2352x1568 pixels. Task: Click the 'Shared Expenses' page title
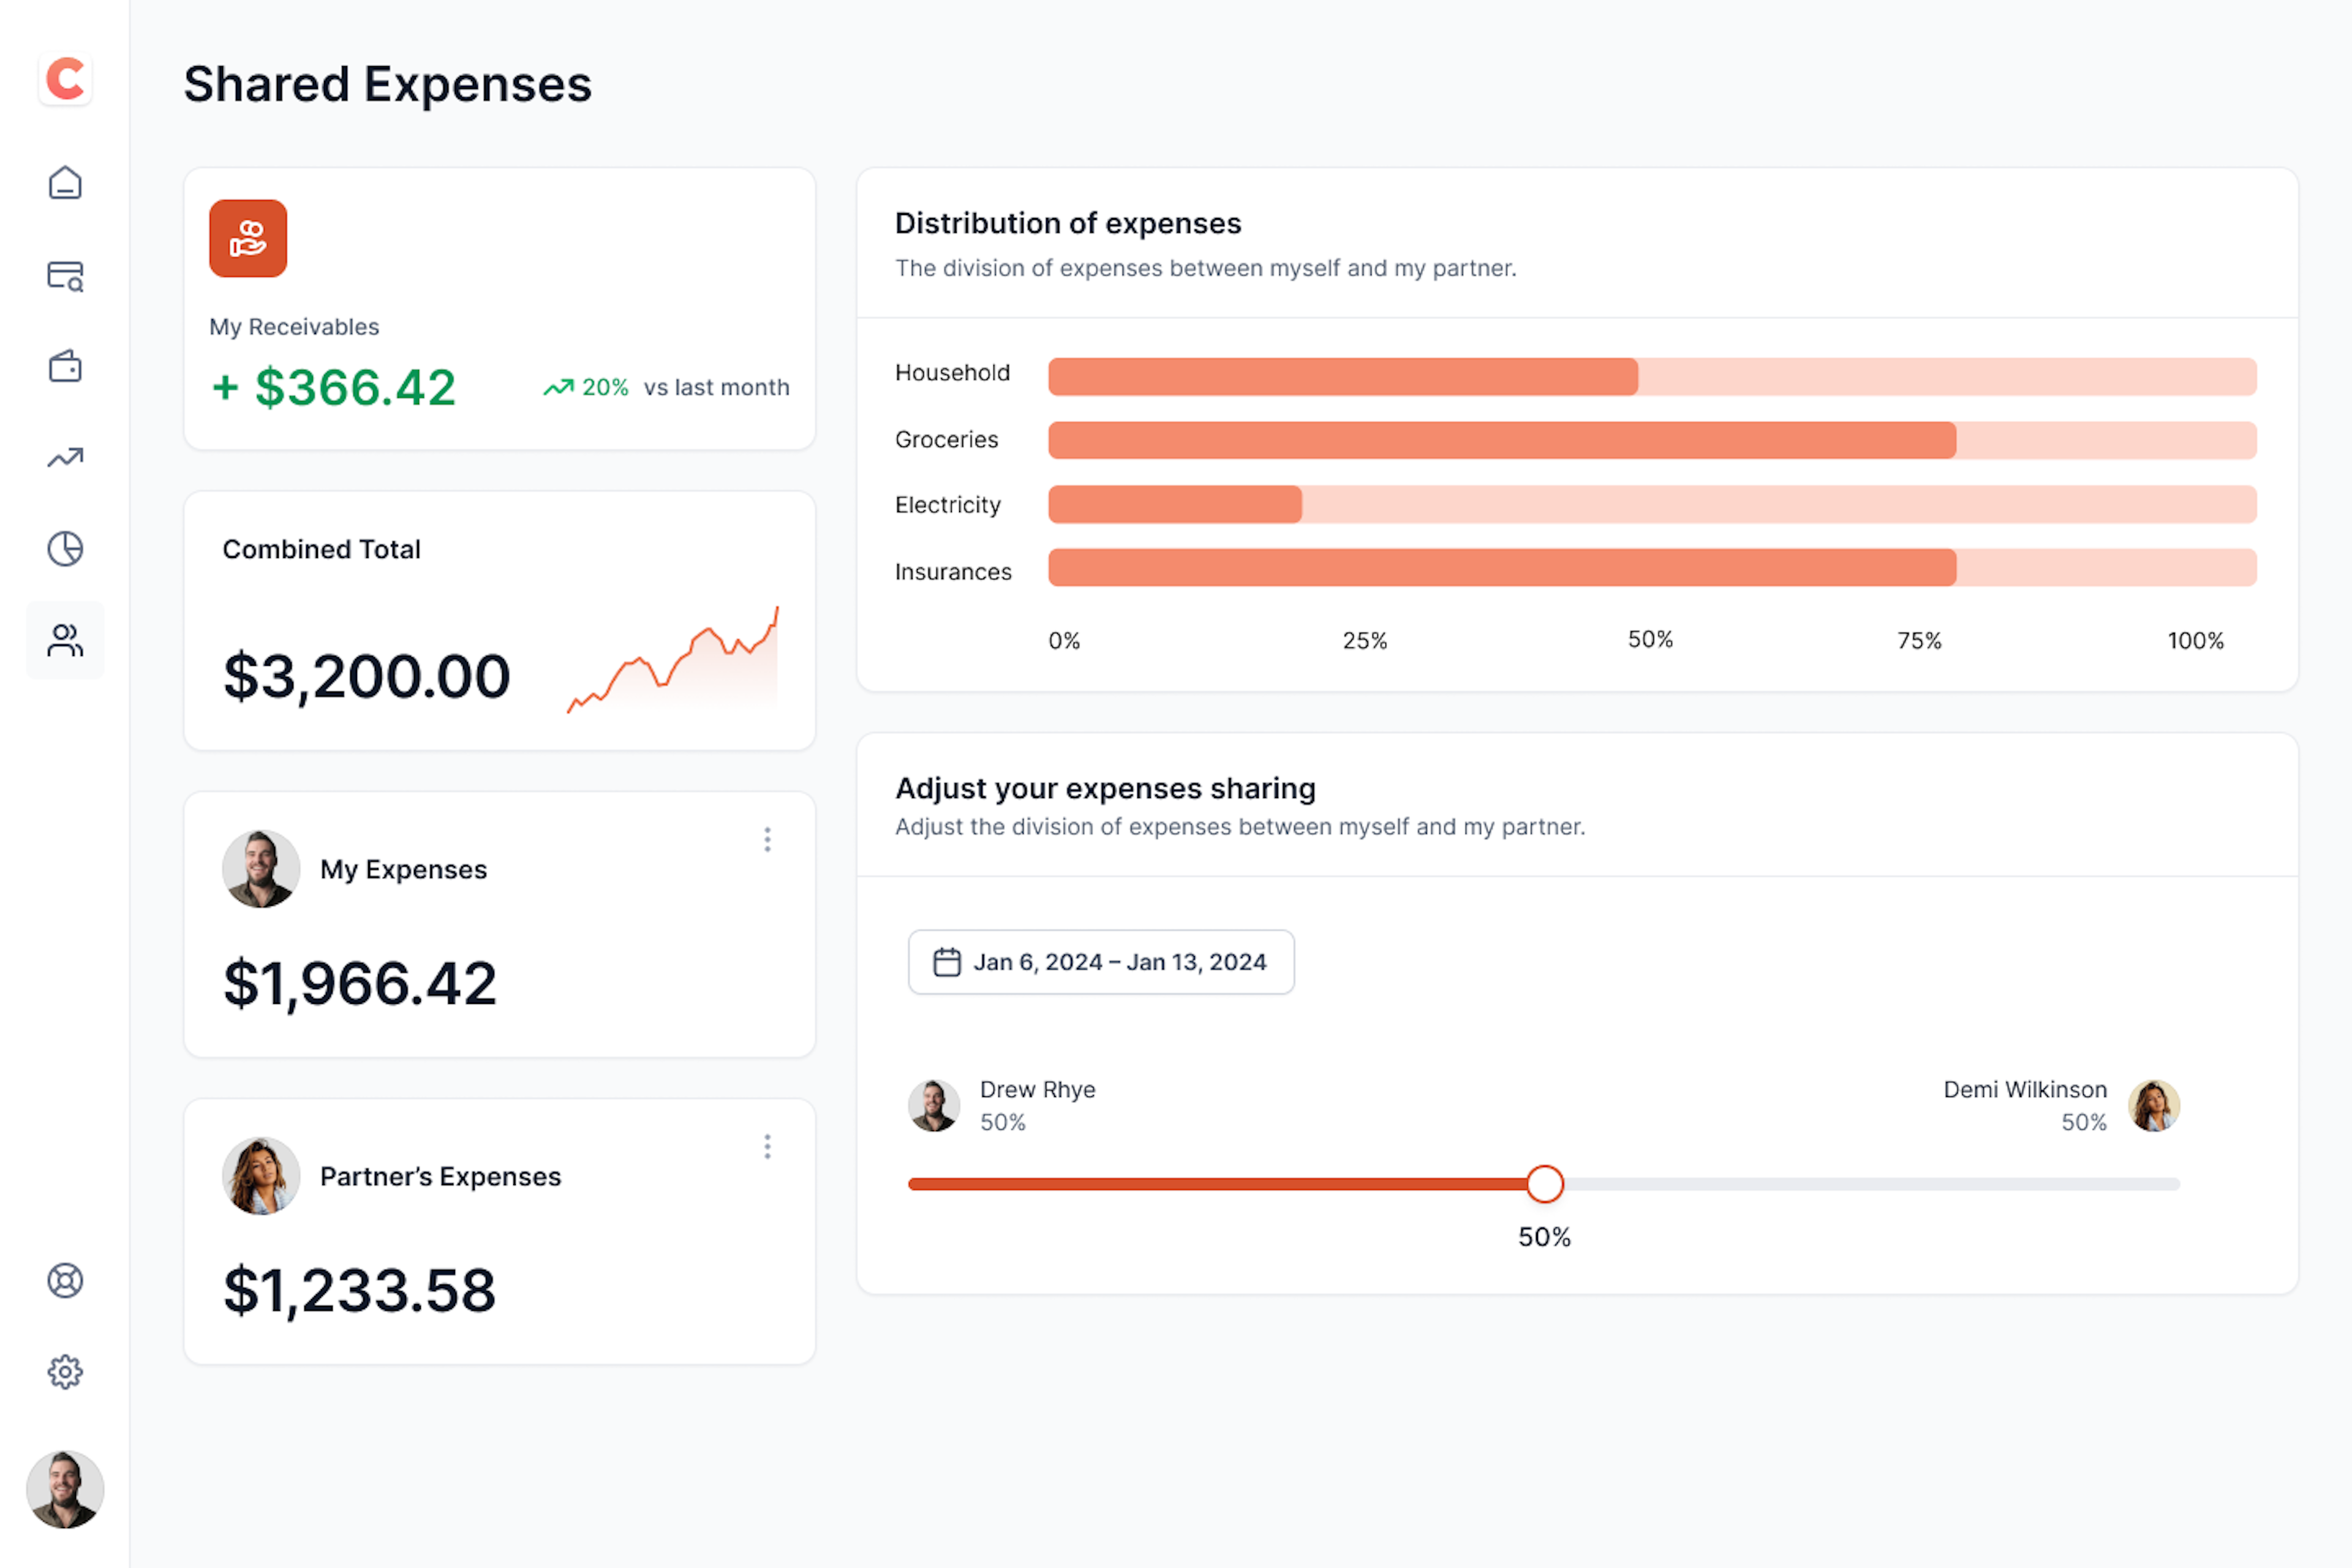(x=387, y=84)
